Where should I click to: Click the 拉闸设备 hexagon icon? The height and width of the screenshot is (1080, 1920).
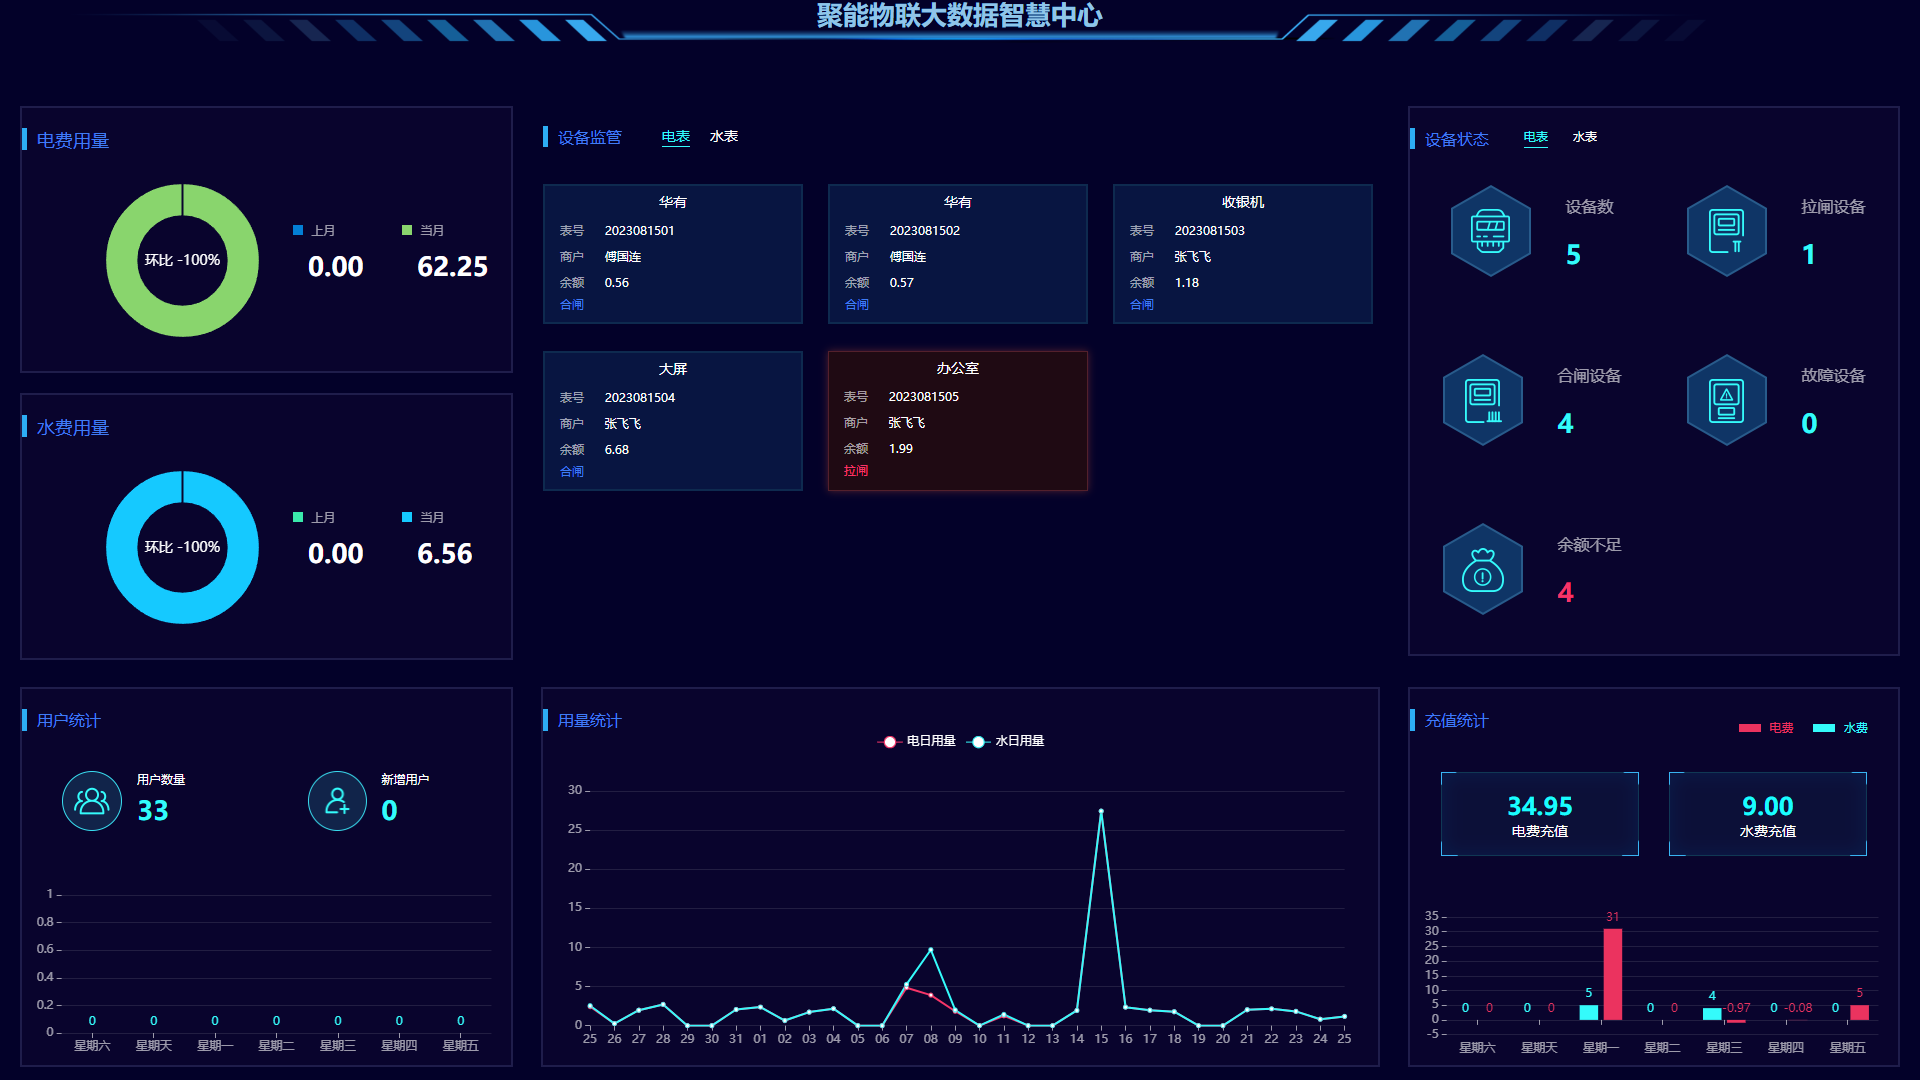1726,231
